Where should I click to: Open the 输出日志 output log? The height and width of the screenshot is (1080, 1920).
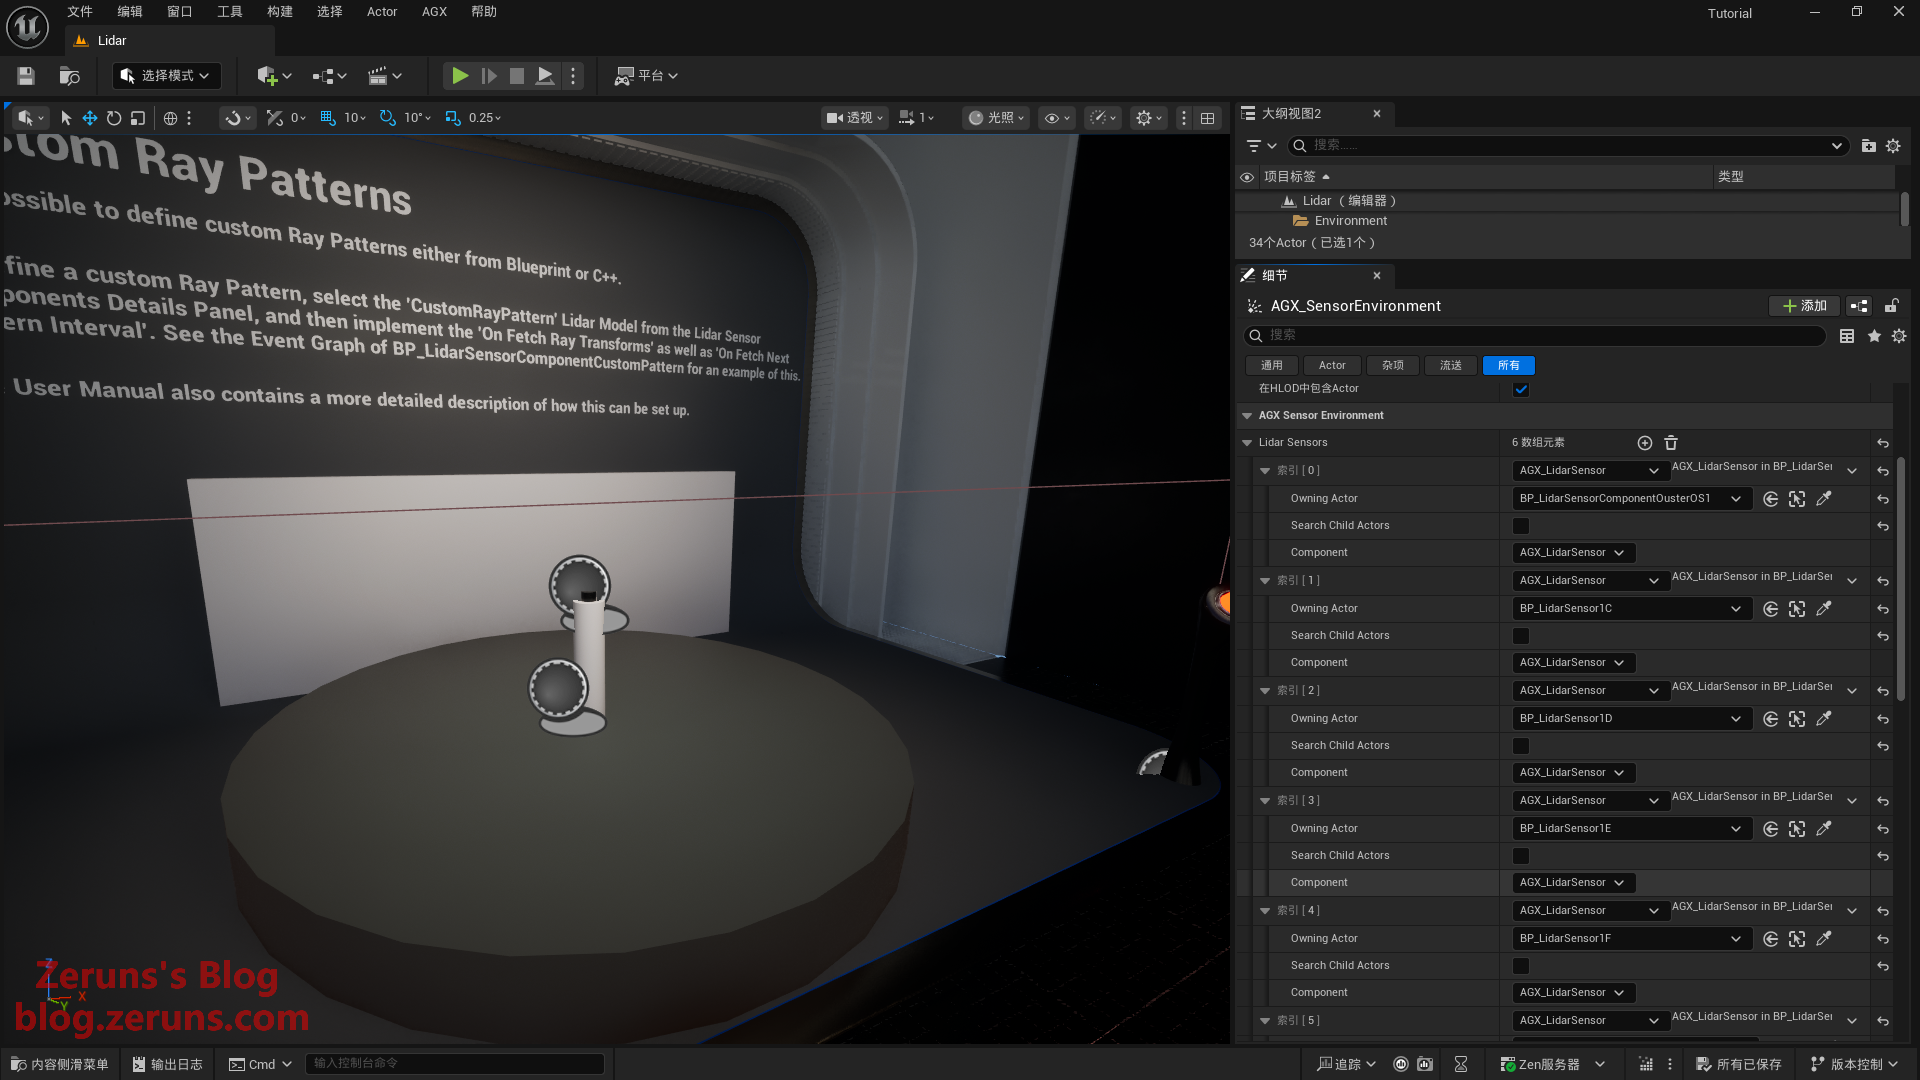pos(167,1064)
